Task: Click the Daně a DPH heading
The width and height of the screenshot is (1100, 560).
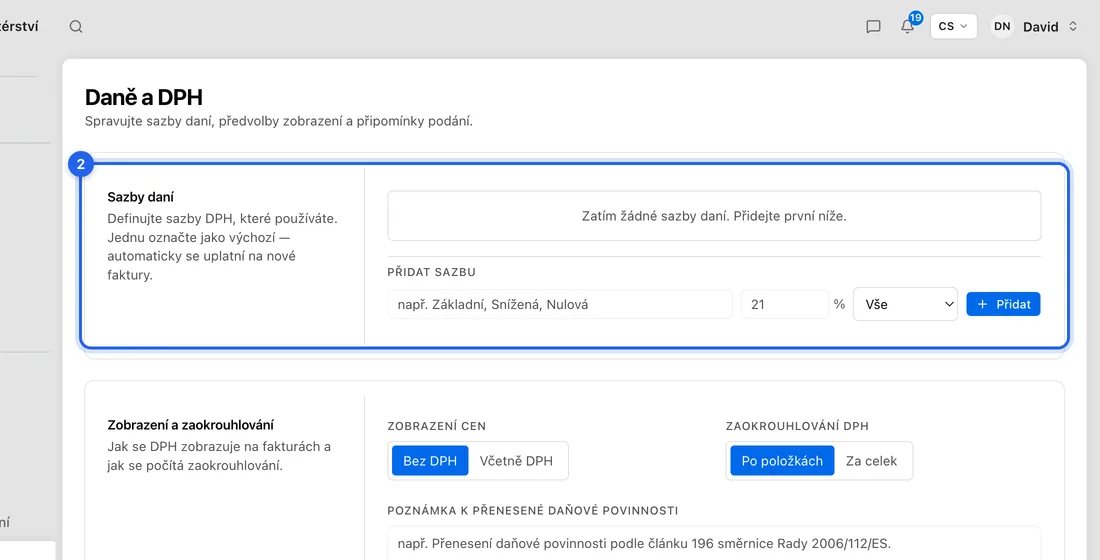Action: pyautogui.click(x=144, y=98)
